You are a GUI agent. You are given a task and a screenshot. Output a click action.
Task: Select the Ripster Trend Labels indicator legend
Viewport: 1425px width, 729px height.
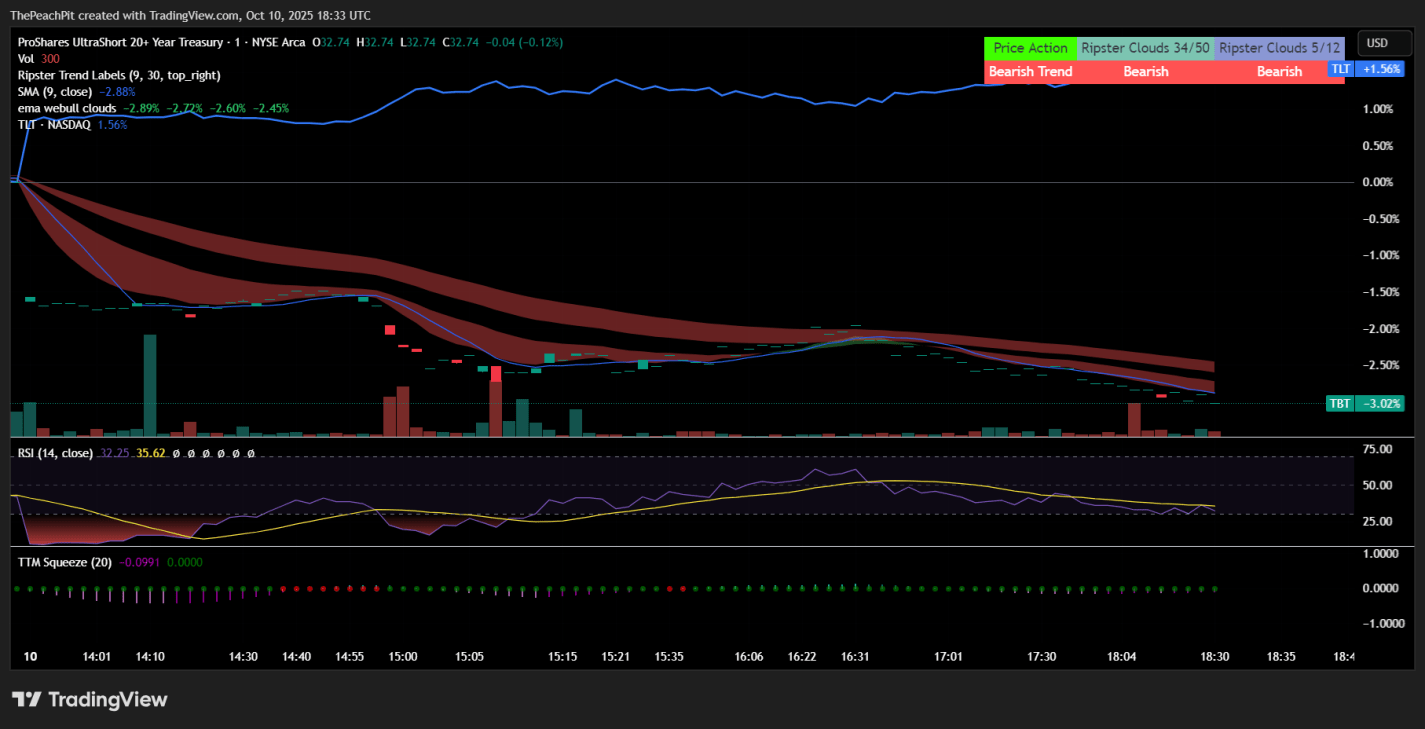[x=119, y=75]
